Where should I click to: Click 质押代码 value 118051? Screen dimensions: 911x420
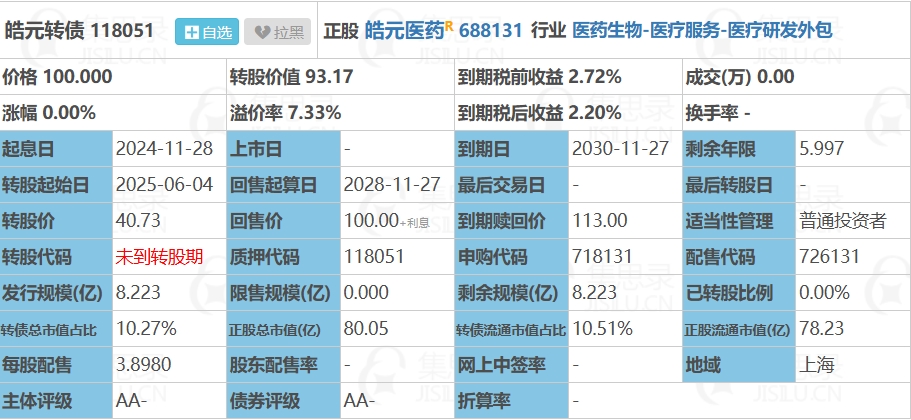click(374, 257)
